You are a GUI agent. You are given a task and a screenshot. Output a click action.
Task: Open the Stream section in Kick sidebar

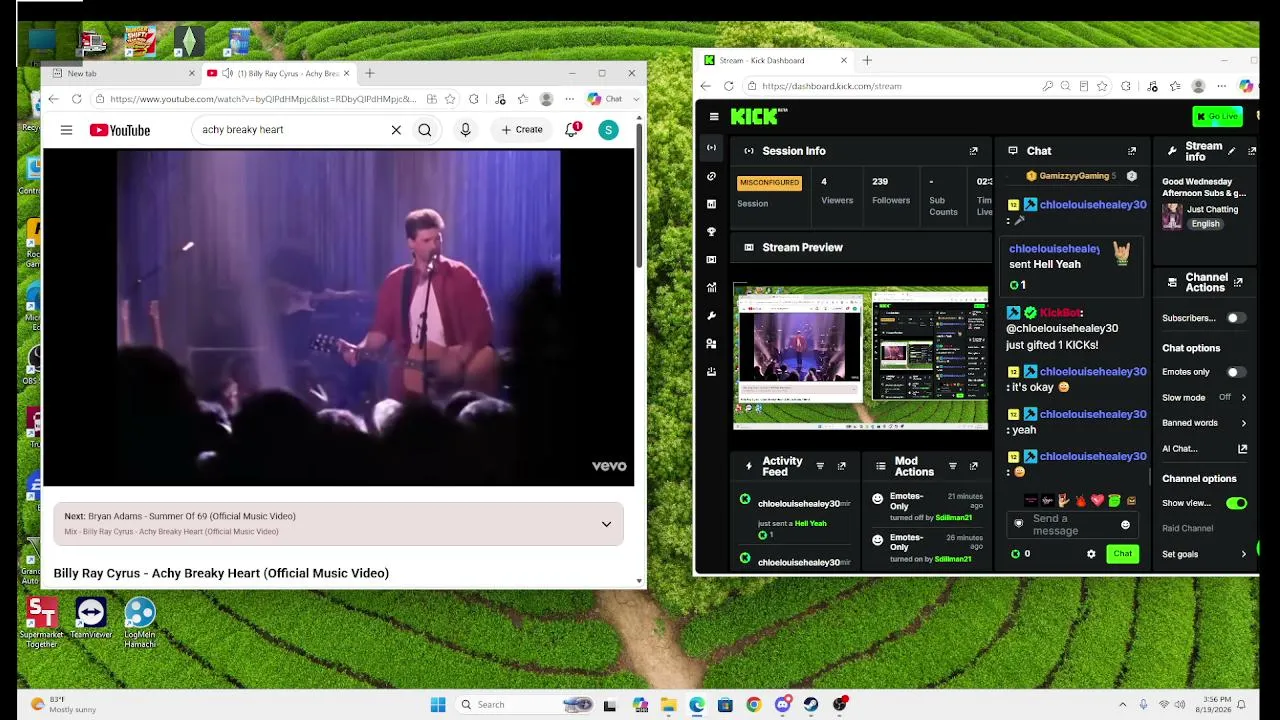coord(711,148)
